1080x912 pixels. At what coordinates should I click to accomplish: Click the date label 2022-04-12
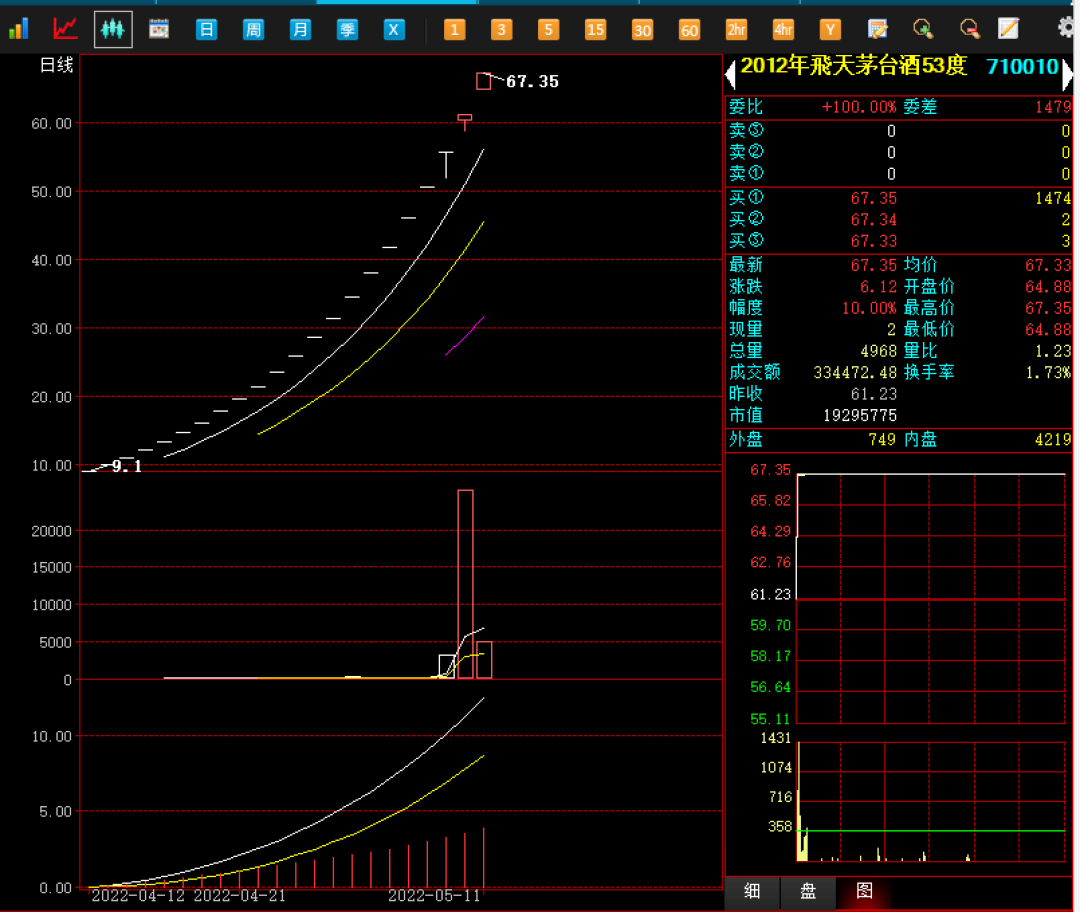pos(138,895)
